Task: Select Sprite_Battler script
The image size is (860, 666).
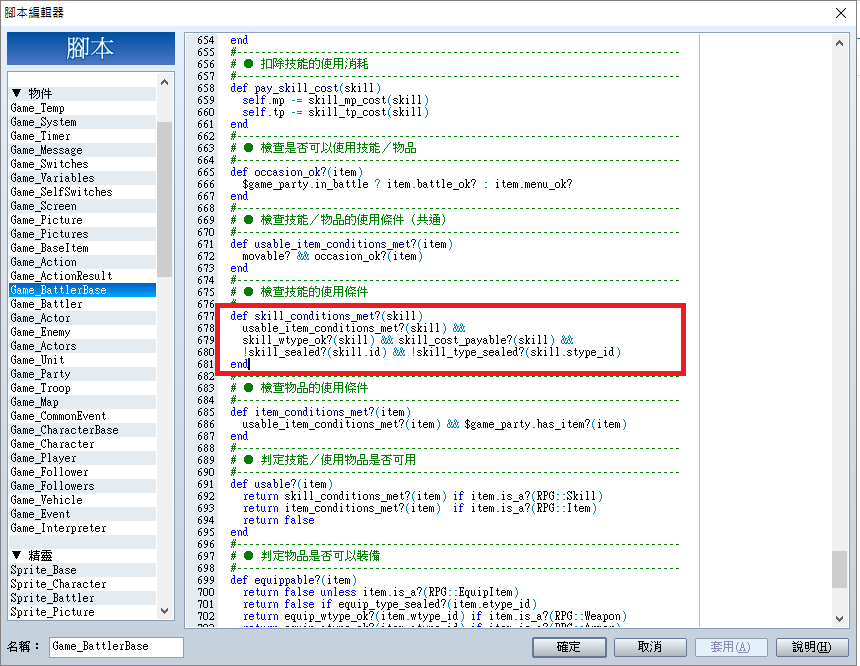Action: pyautogui.click(x=82, y=598)
